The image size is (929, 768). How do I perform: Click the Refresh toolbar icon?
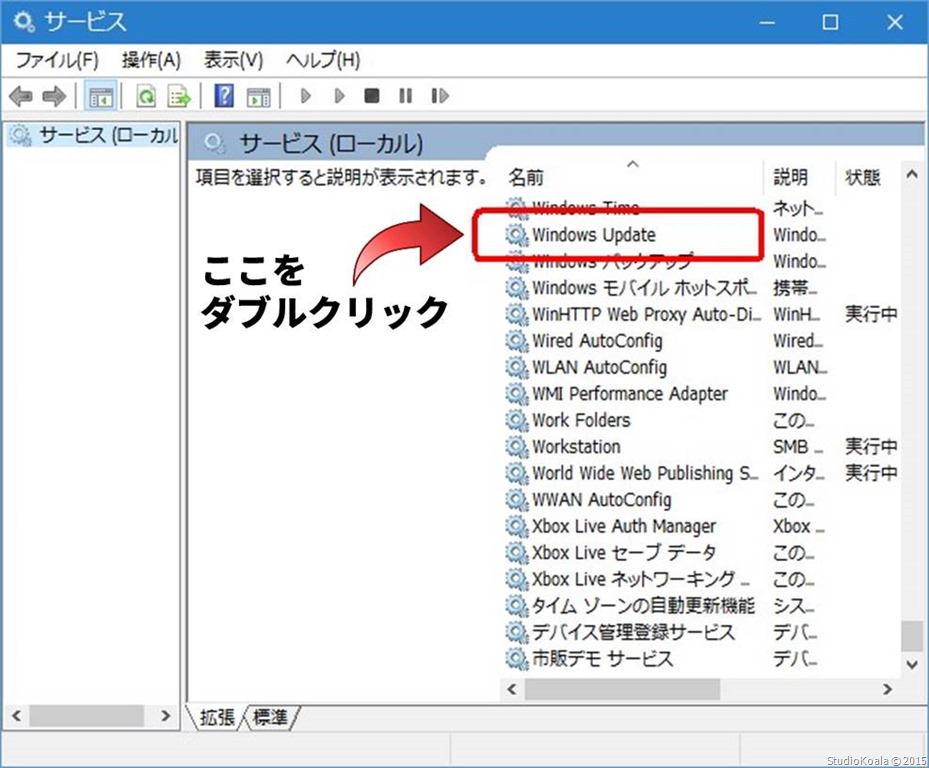click(146, 95)
